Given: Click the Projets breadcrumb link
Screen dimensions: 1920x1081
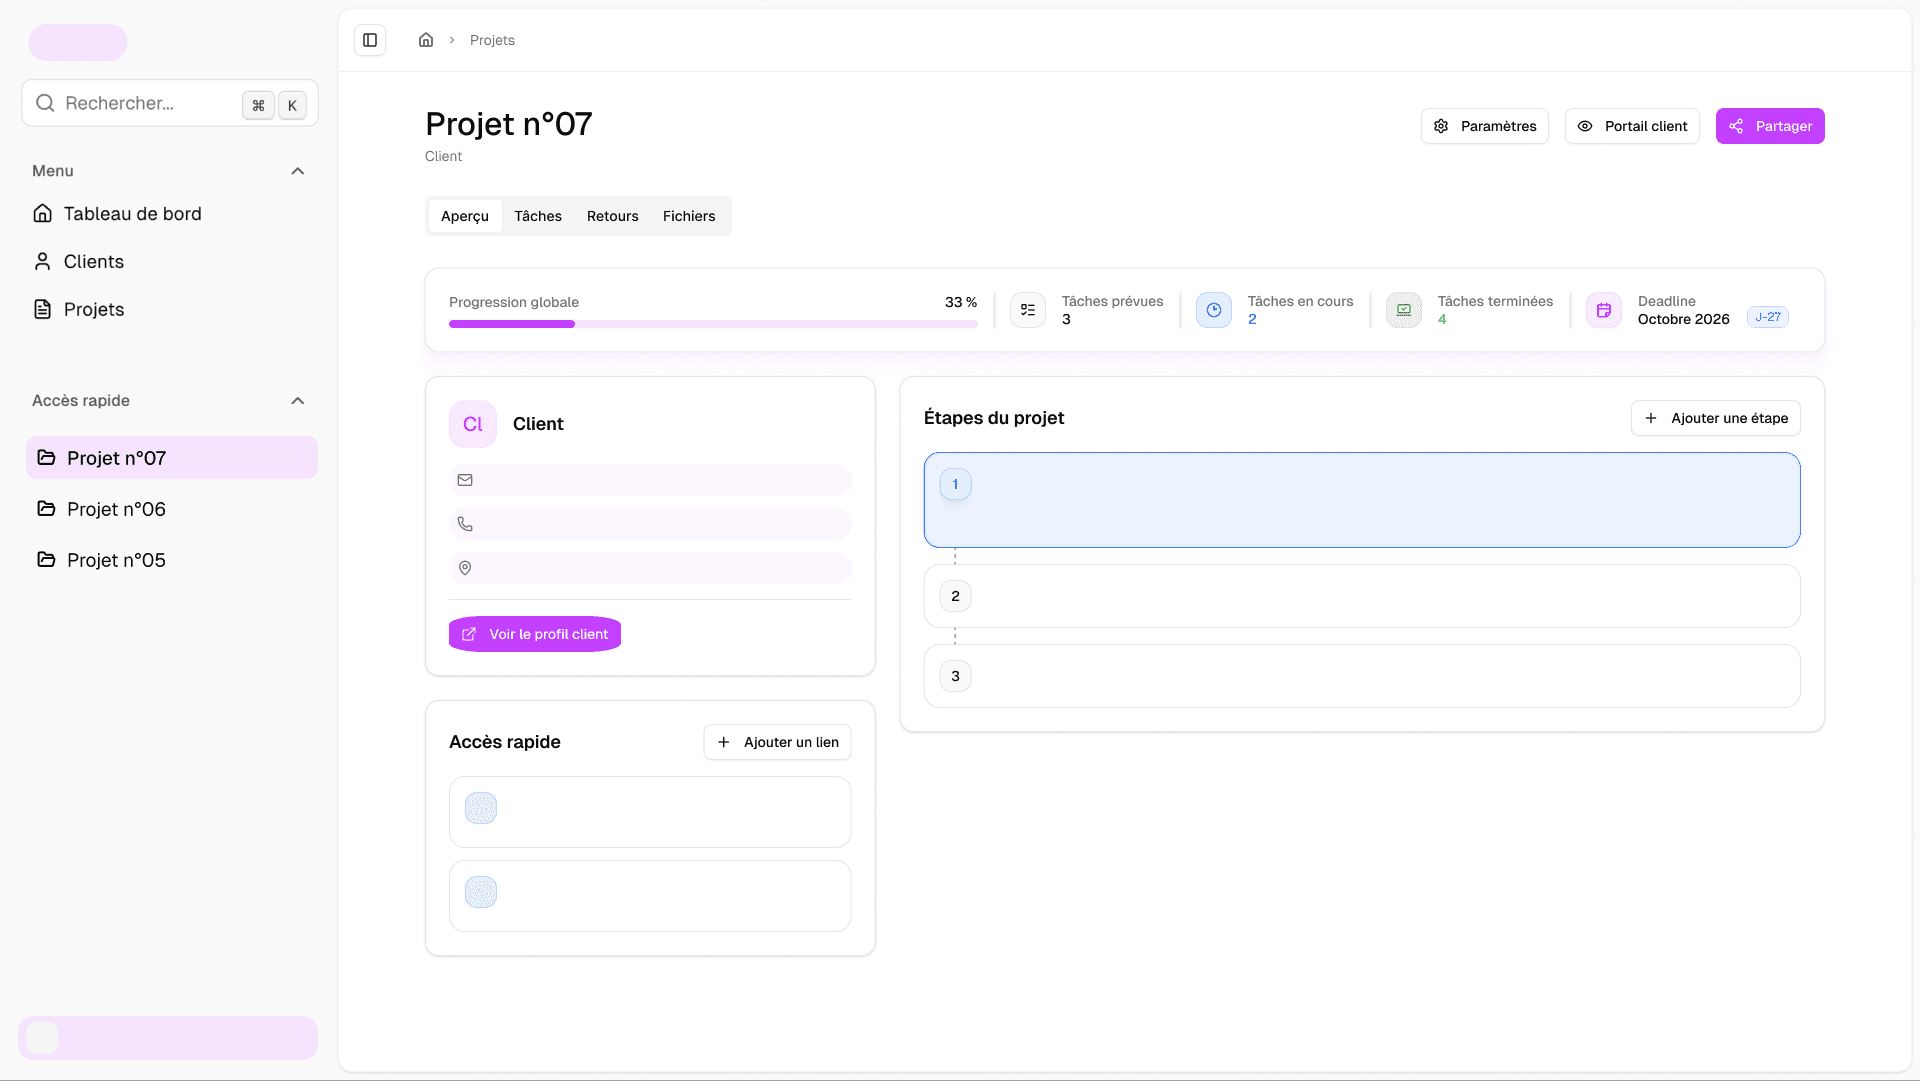Looking at the screenshot, I should [x=492, y=40].
